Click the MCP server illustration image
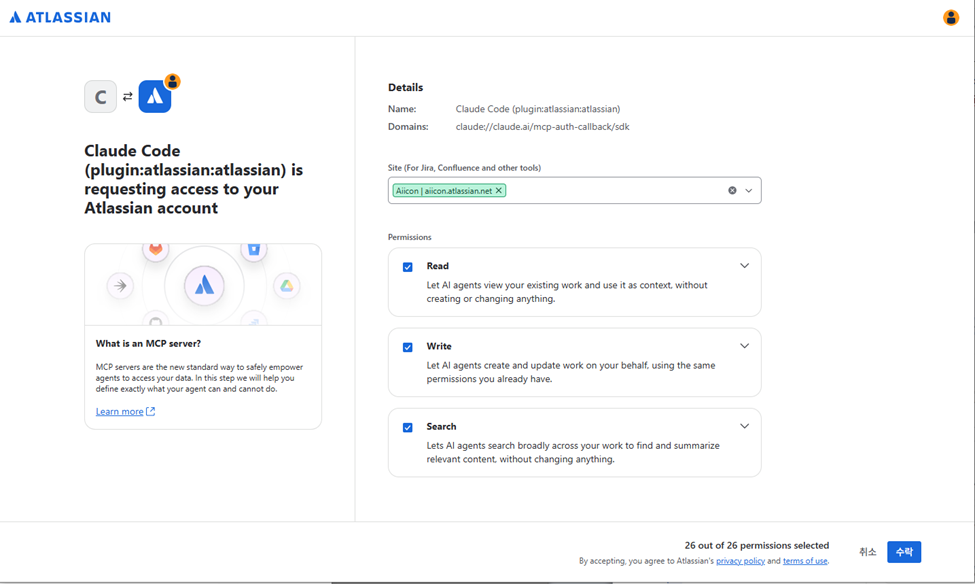 tap(203, 284)
